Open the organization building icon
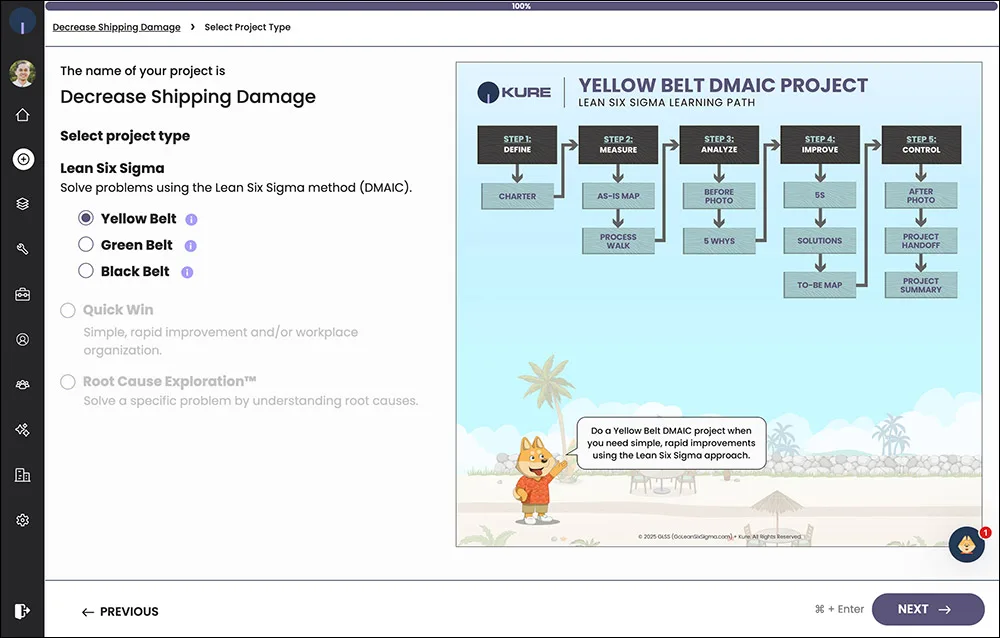The image size is (1000, 638). coord(22,475)
